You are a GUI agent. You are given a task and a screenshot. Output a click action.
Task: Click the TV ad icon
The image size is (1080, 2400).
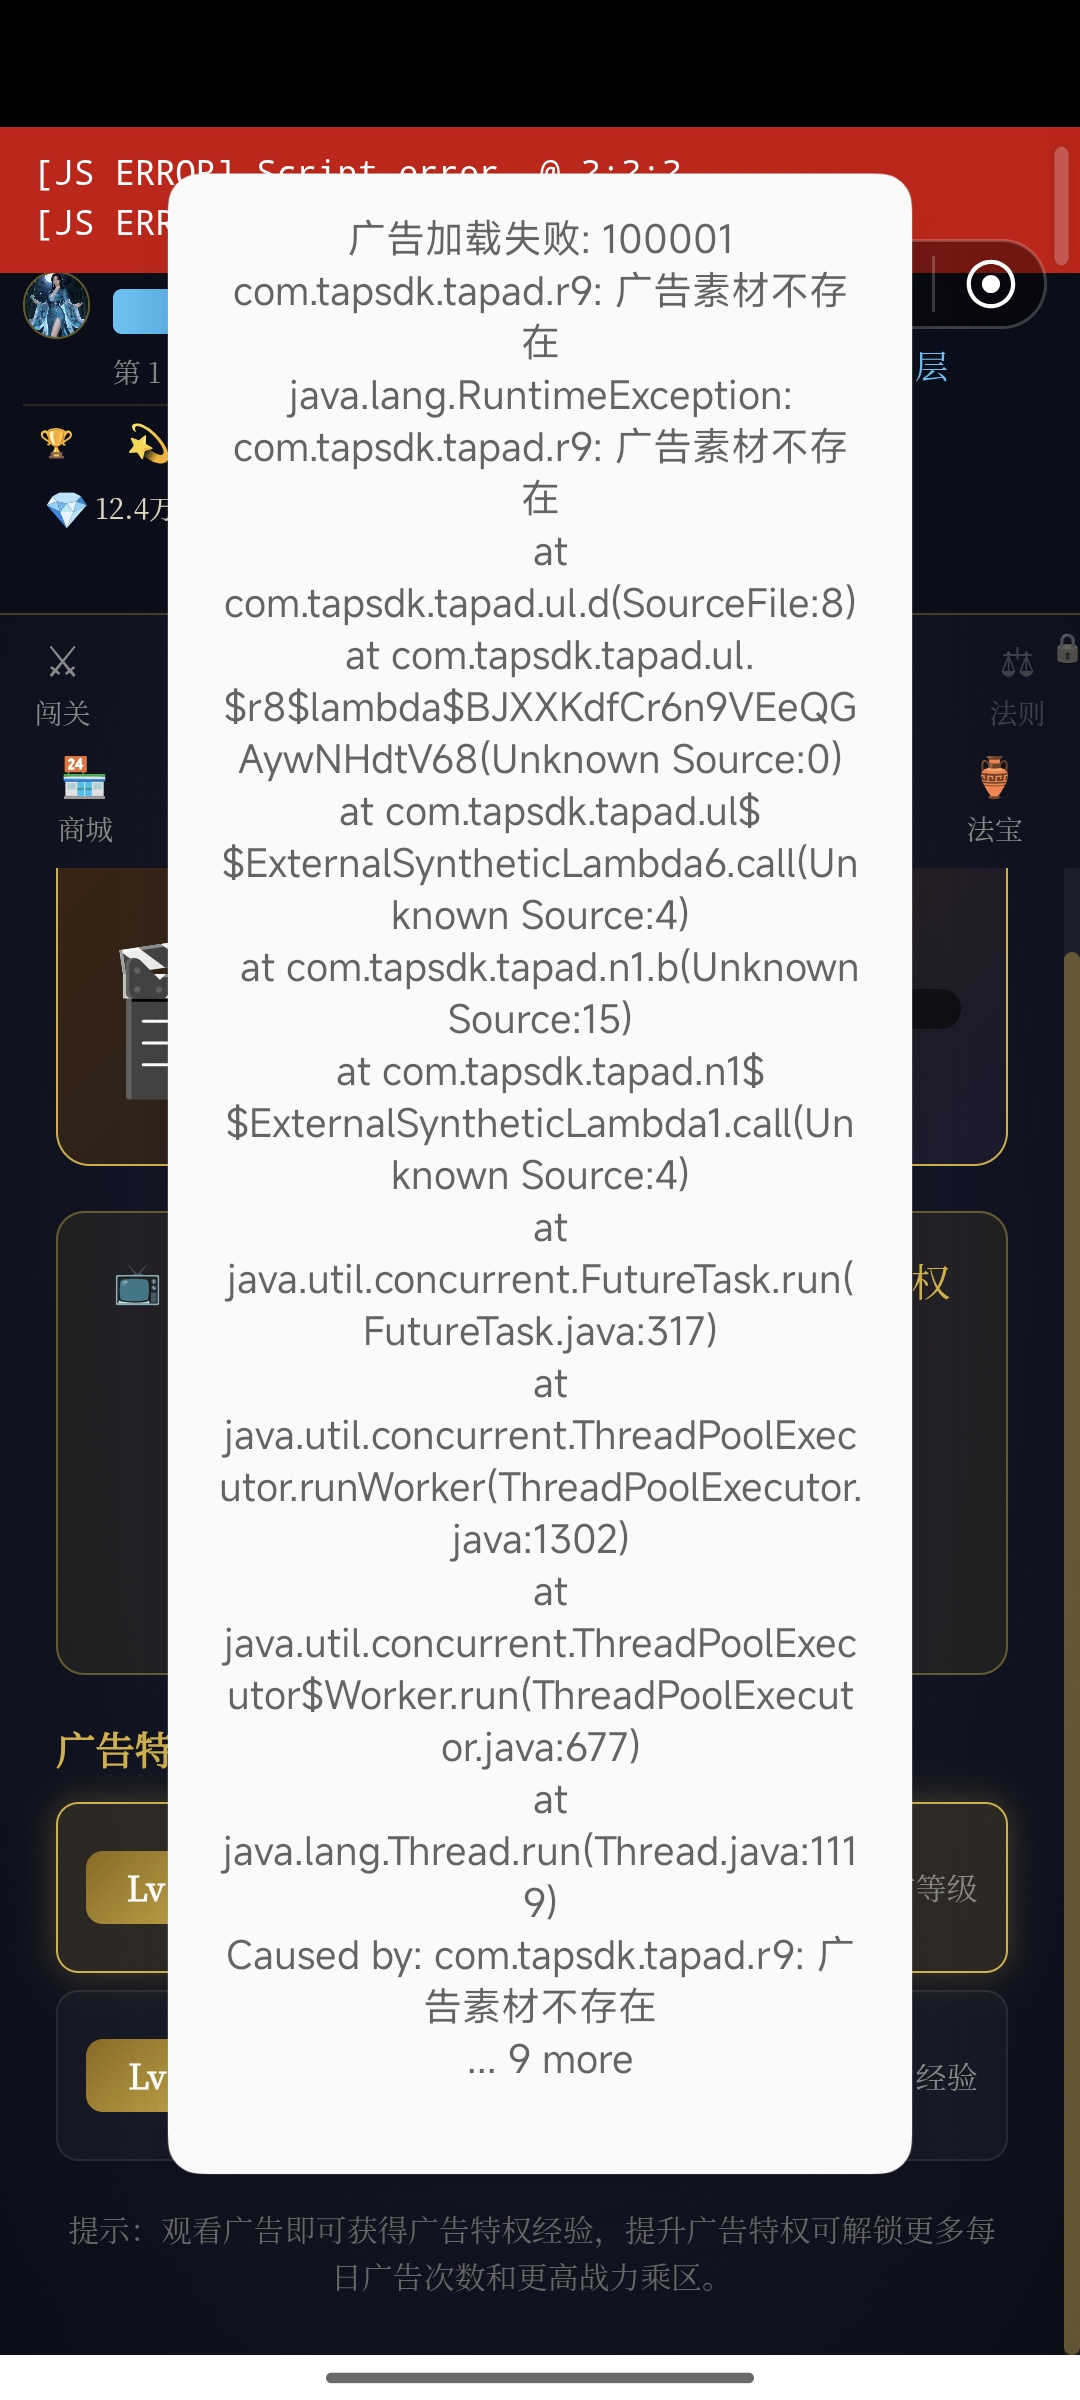coord(137,1286)
